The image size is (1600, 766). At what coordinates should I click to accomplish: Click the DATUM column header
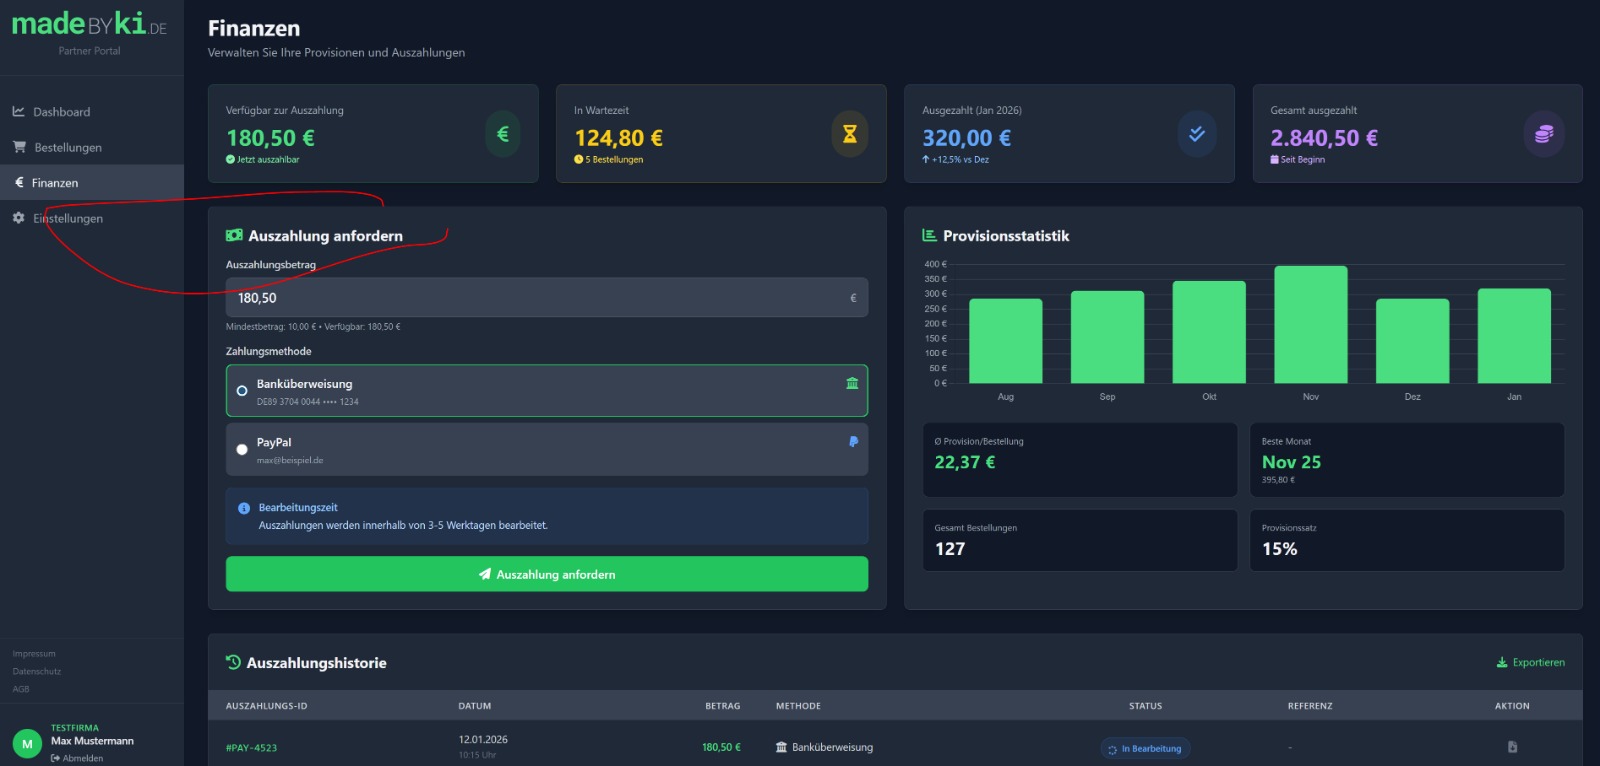475,706
